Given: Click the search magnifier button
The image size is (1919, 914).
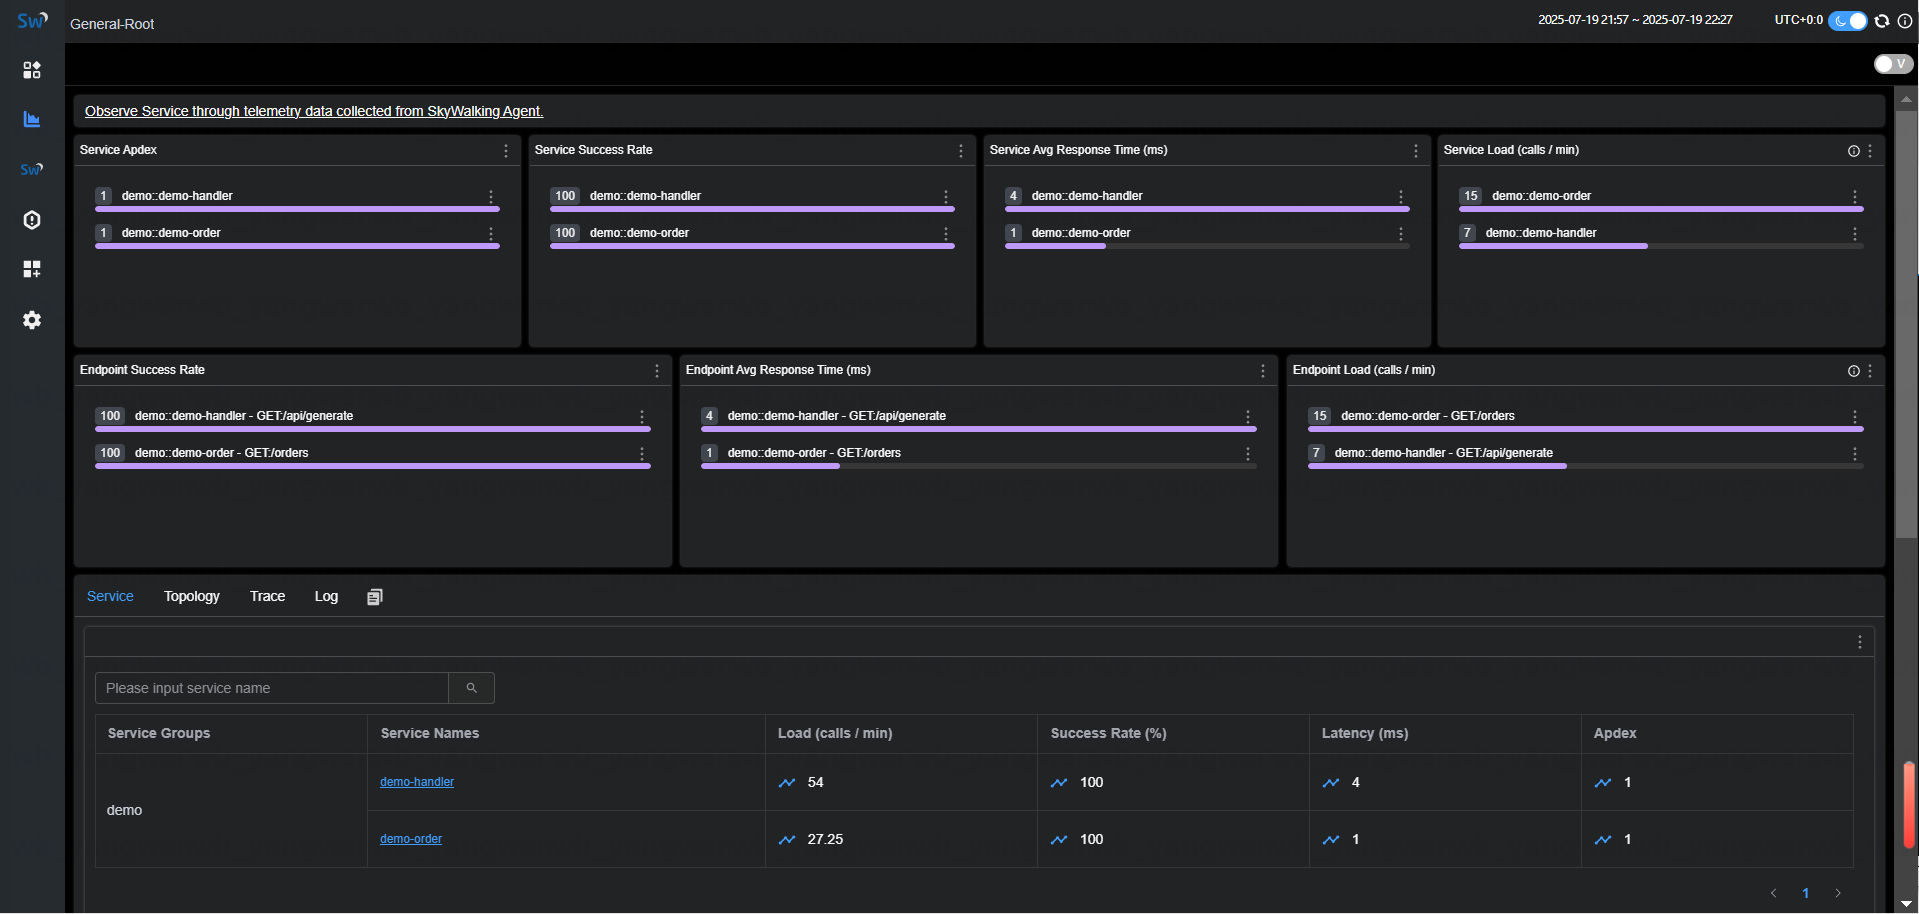Looking at the screenshot, I should (x=471, y=688).
